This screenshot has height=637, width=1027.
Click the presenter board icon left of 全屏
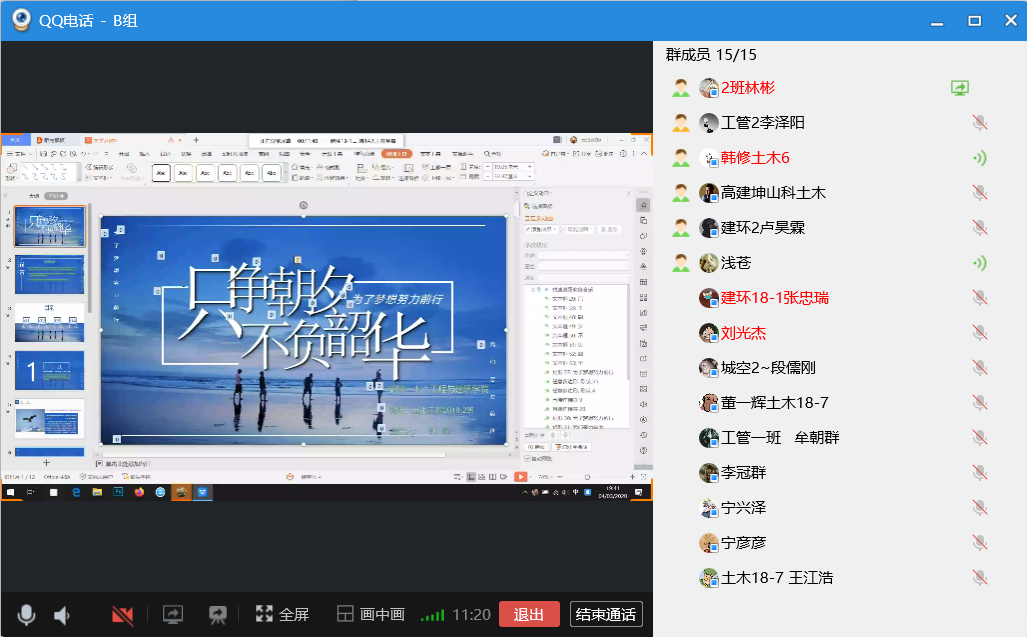coord(217,614)
